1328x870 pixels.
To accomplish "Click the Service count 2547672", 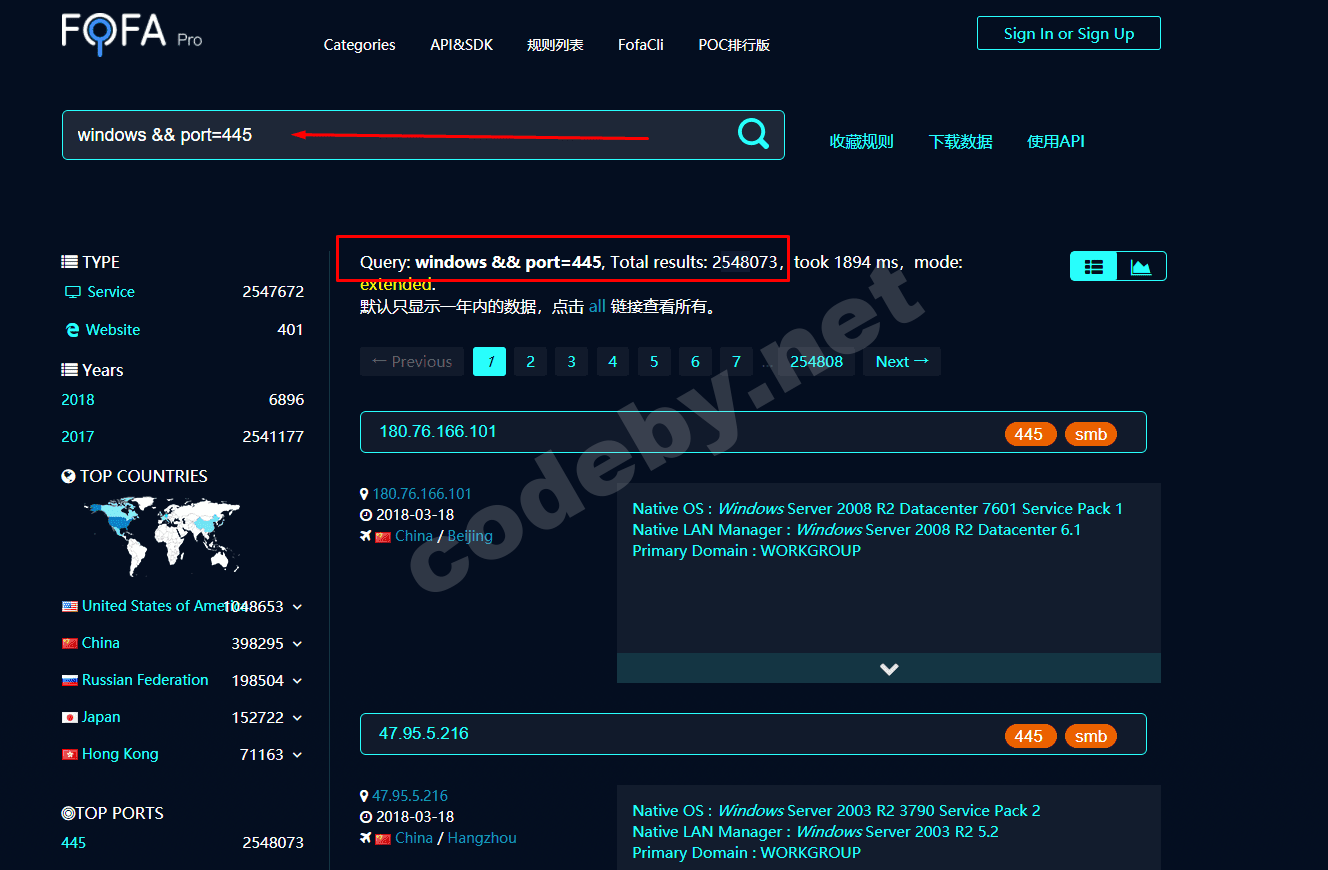I will tap(273, 292).
